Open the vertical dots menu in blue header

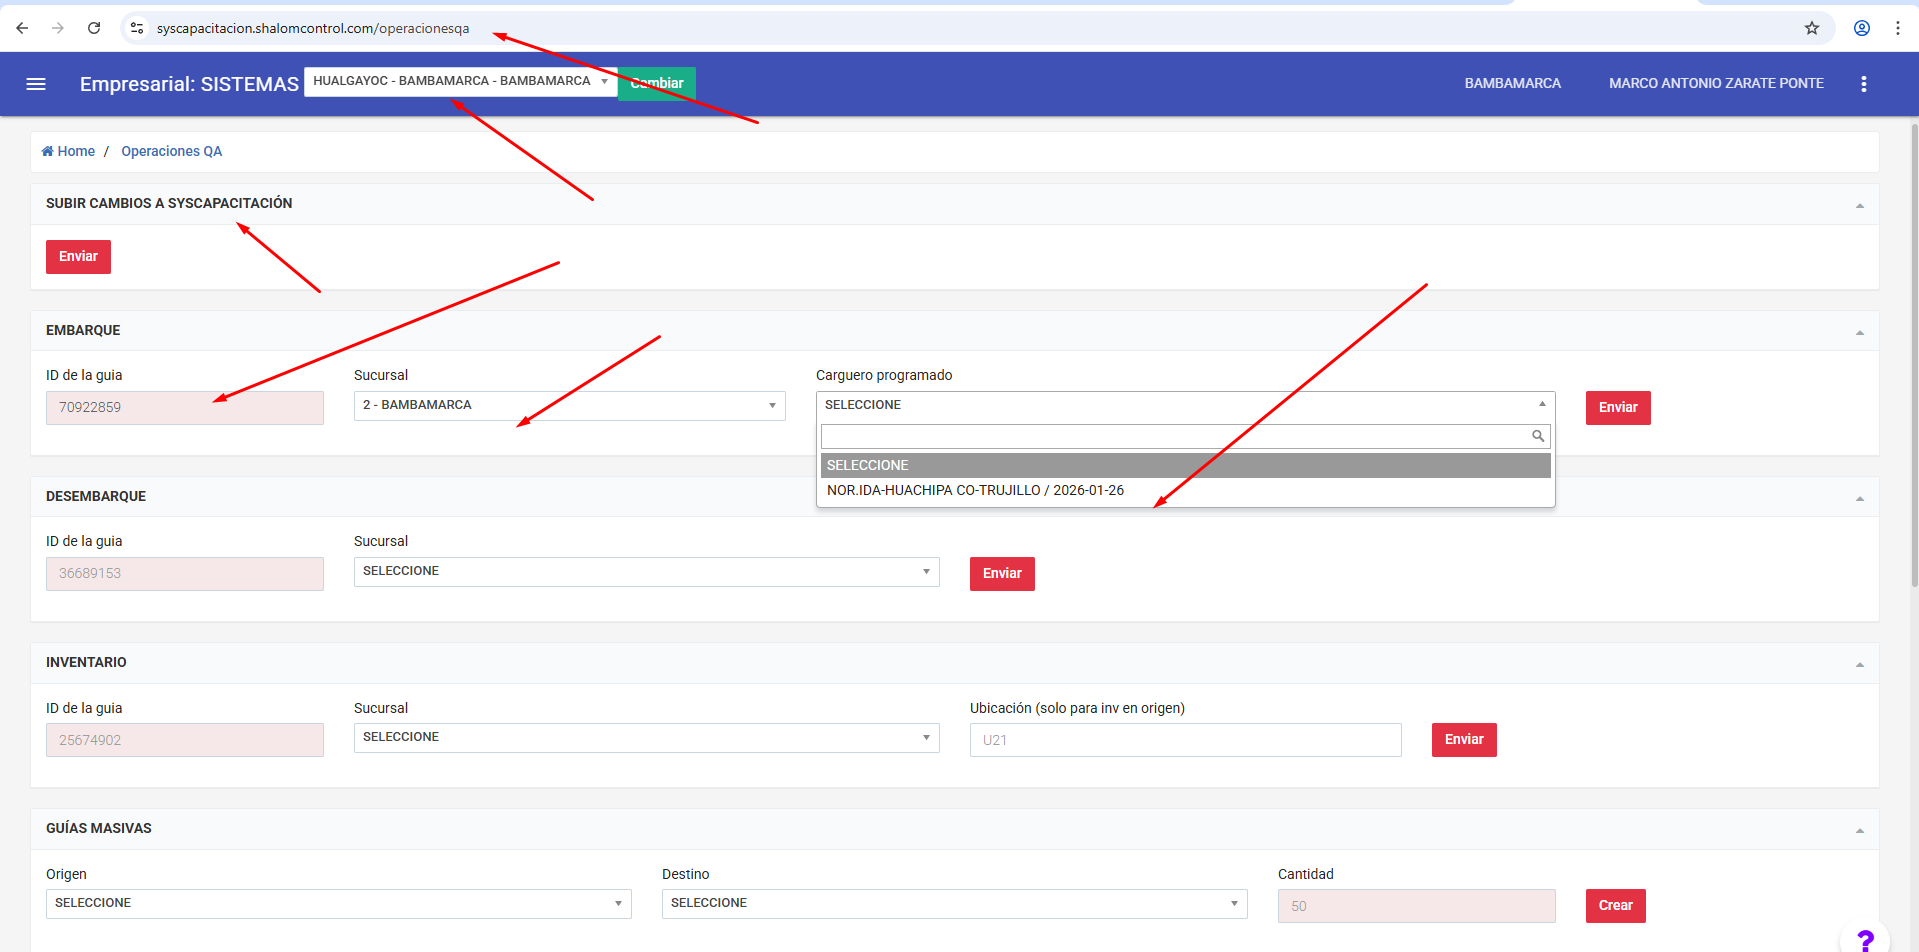(1863, 84)
